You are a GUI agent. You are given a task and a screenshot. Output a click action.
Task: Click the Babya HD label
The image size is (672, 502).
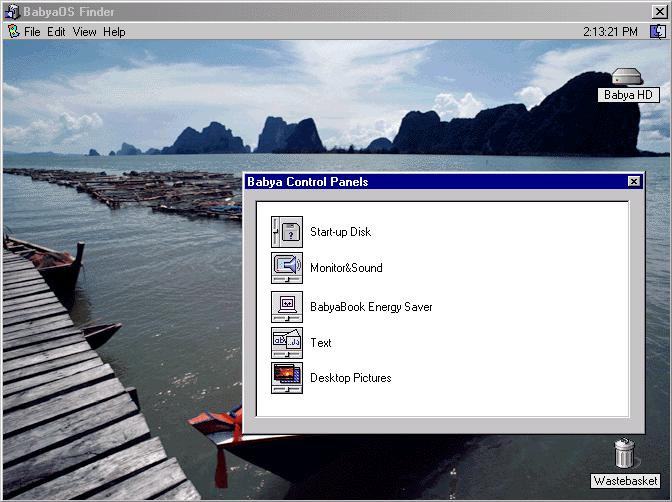pyautogui.click(x=628, y=95)
